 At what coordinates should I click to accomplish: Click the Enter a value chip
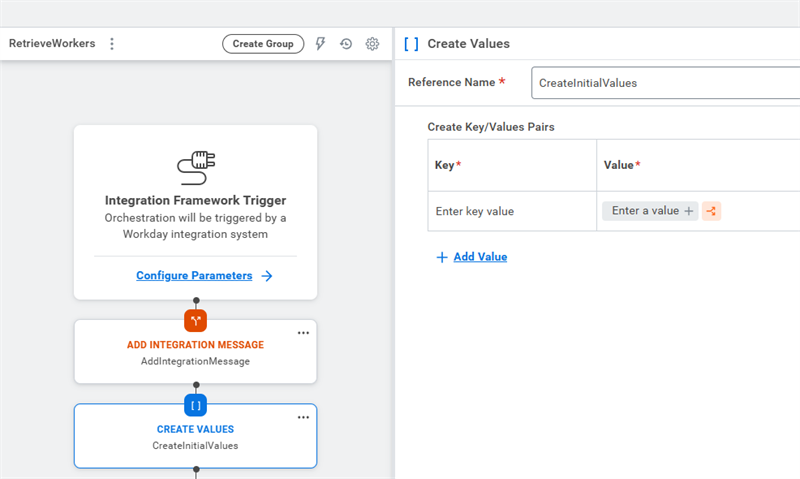[x=650, y=211]
